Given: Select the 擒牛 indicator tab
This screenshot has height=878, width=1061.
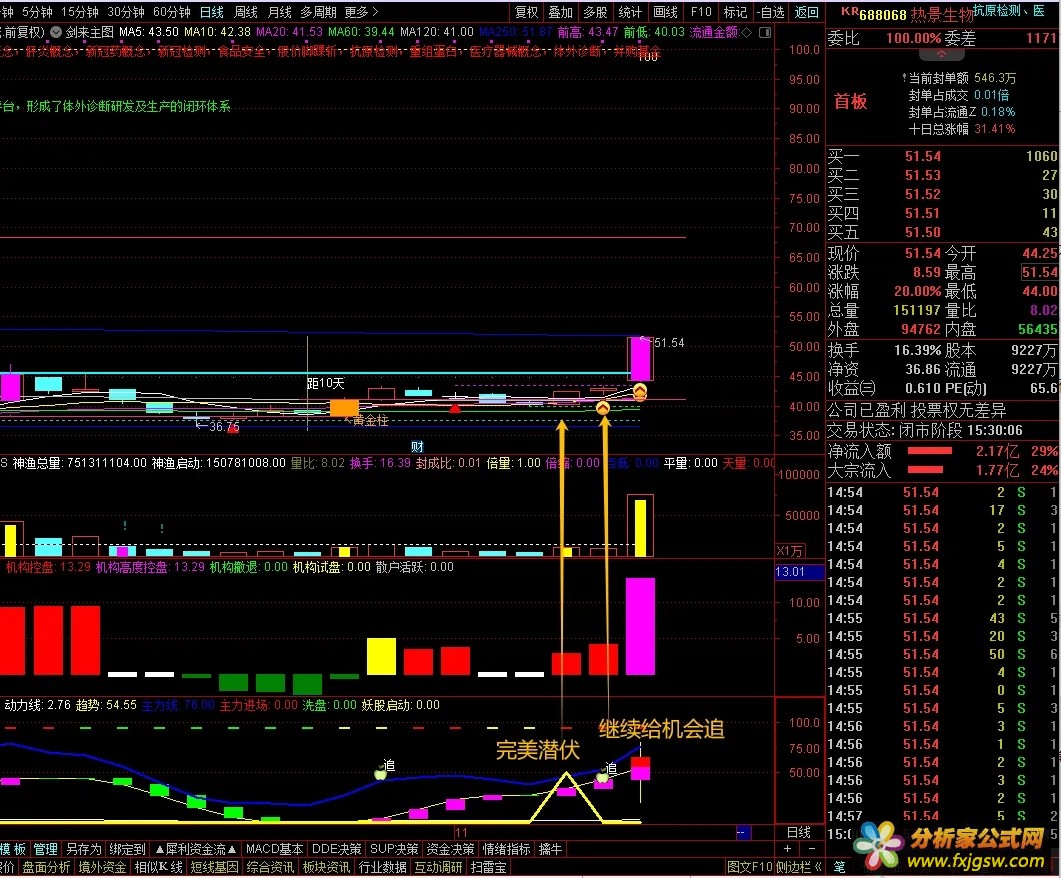Looking at the screenshot, I should 550,849.
